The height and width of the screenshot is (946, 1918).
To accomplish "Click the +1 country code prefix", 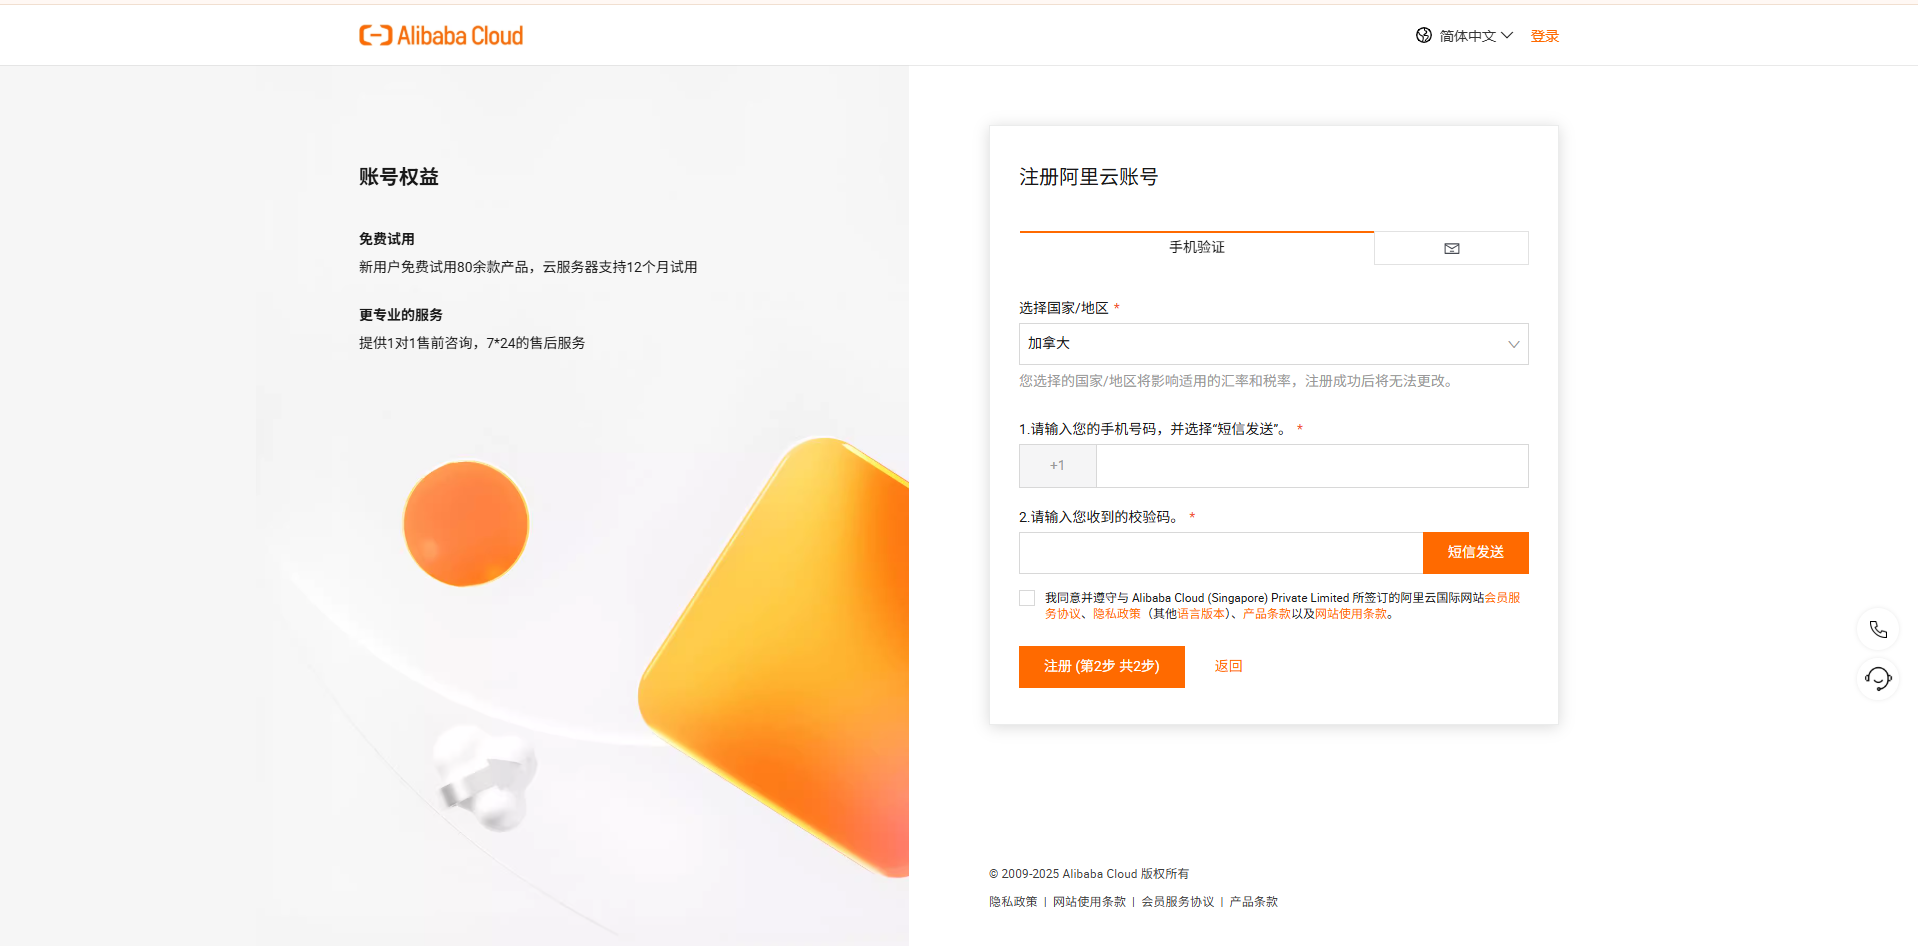I will (1058, 466).
